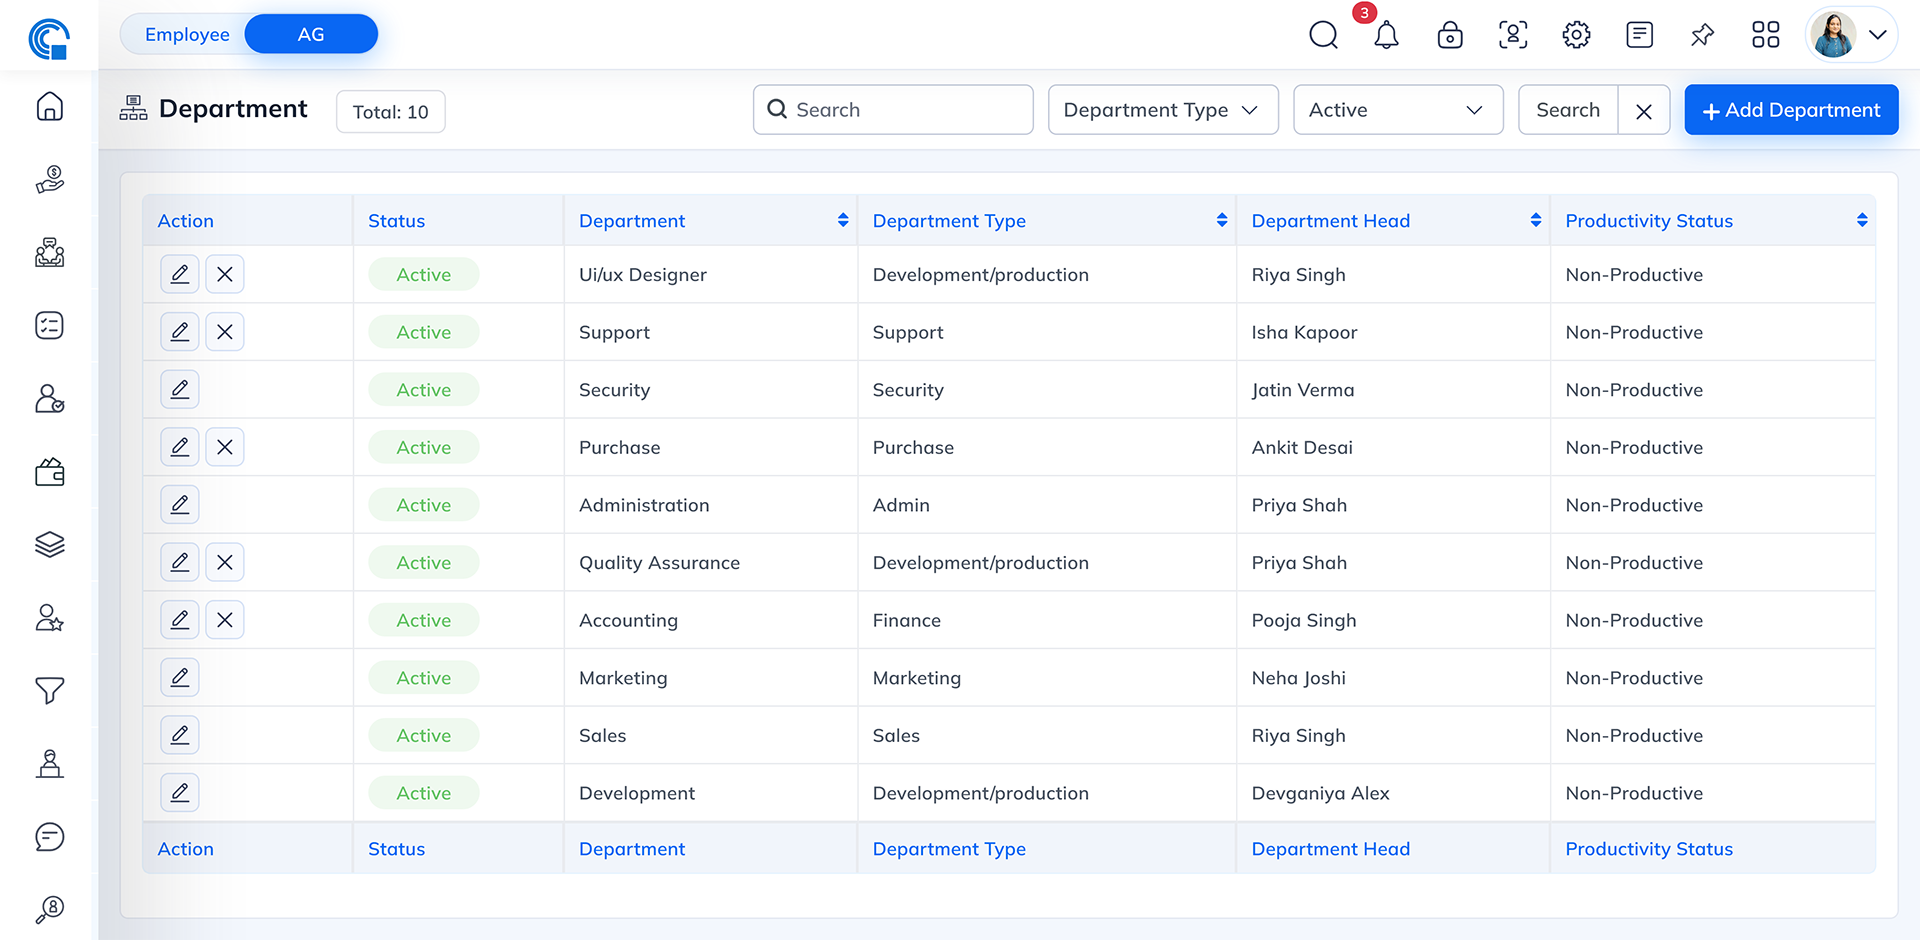1920x940 pixels.
Task: Open the apps grid icon
Action: click(1765, 36)
